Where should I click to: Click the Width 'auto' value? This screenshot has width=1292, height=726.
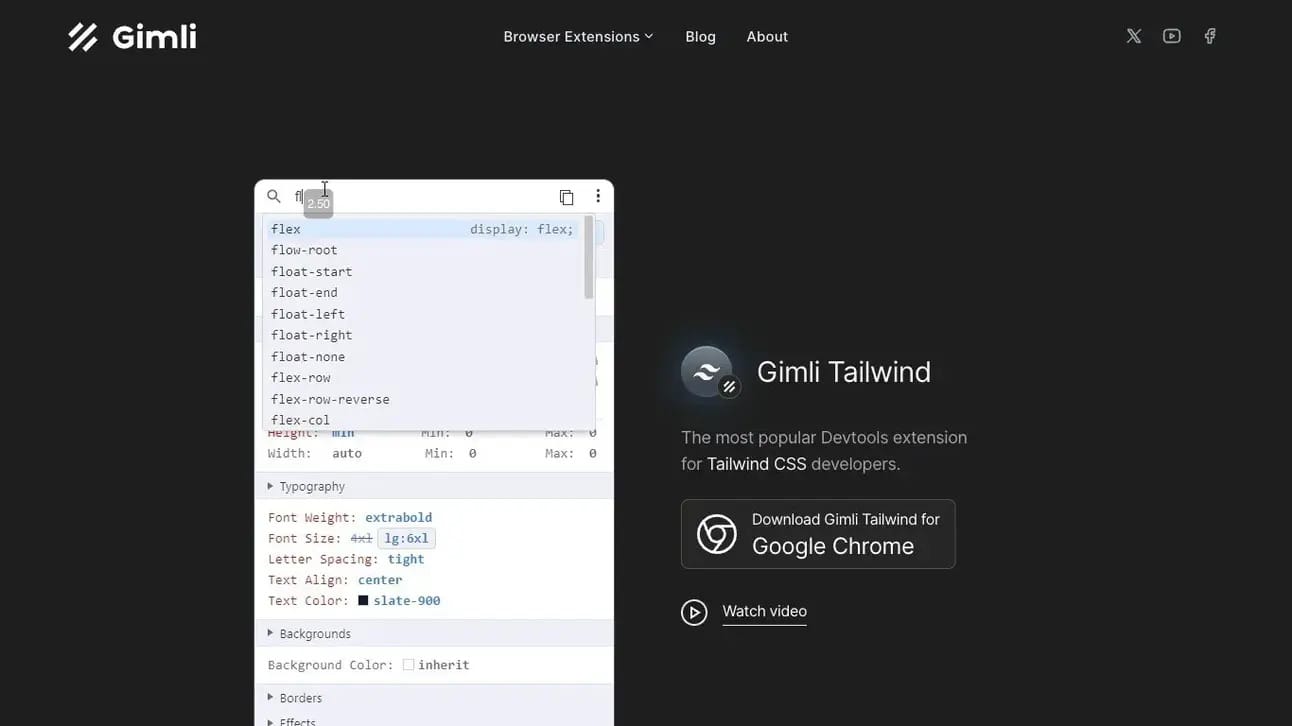(x=347, y=453)
